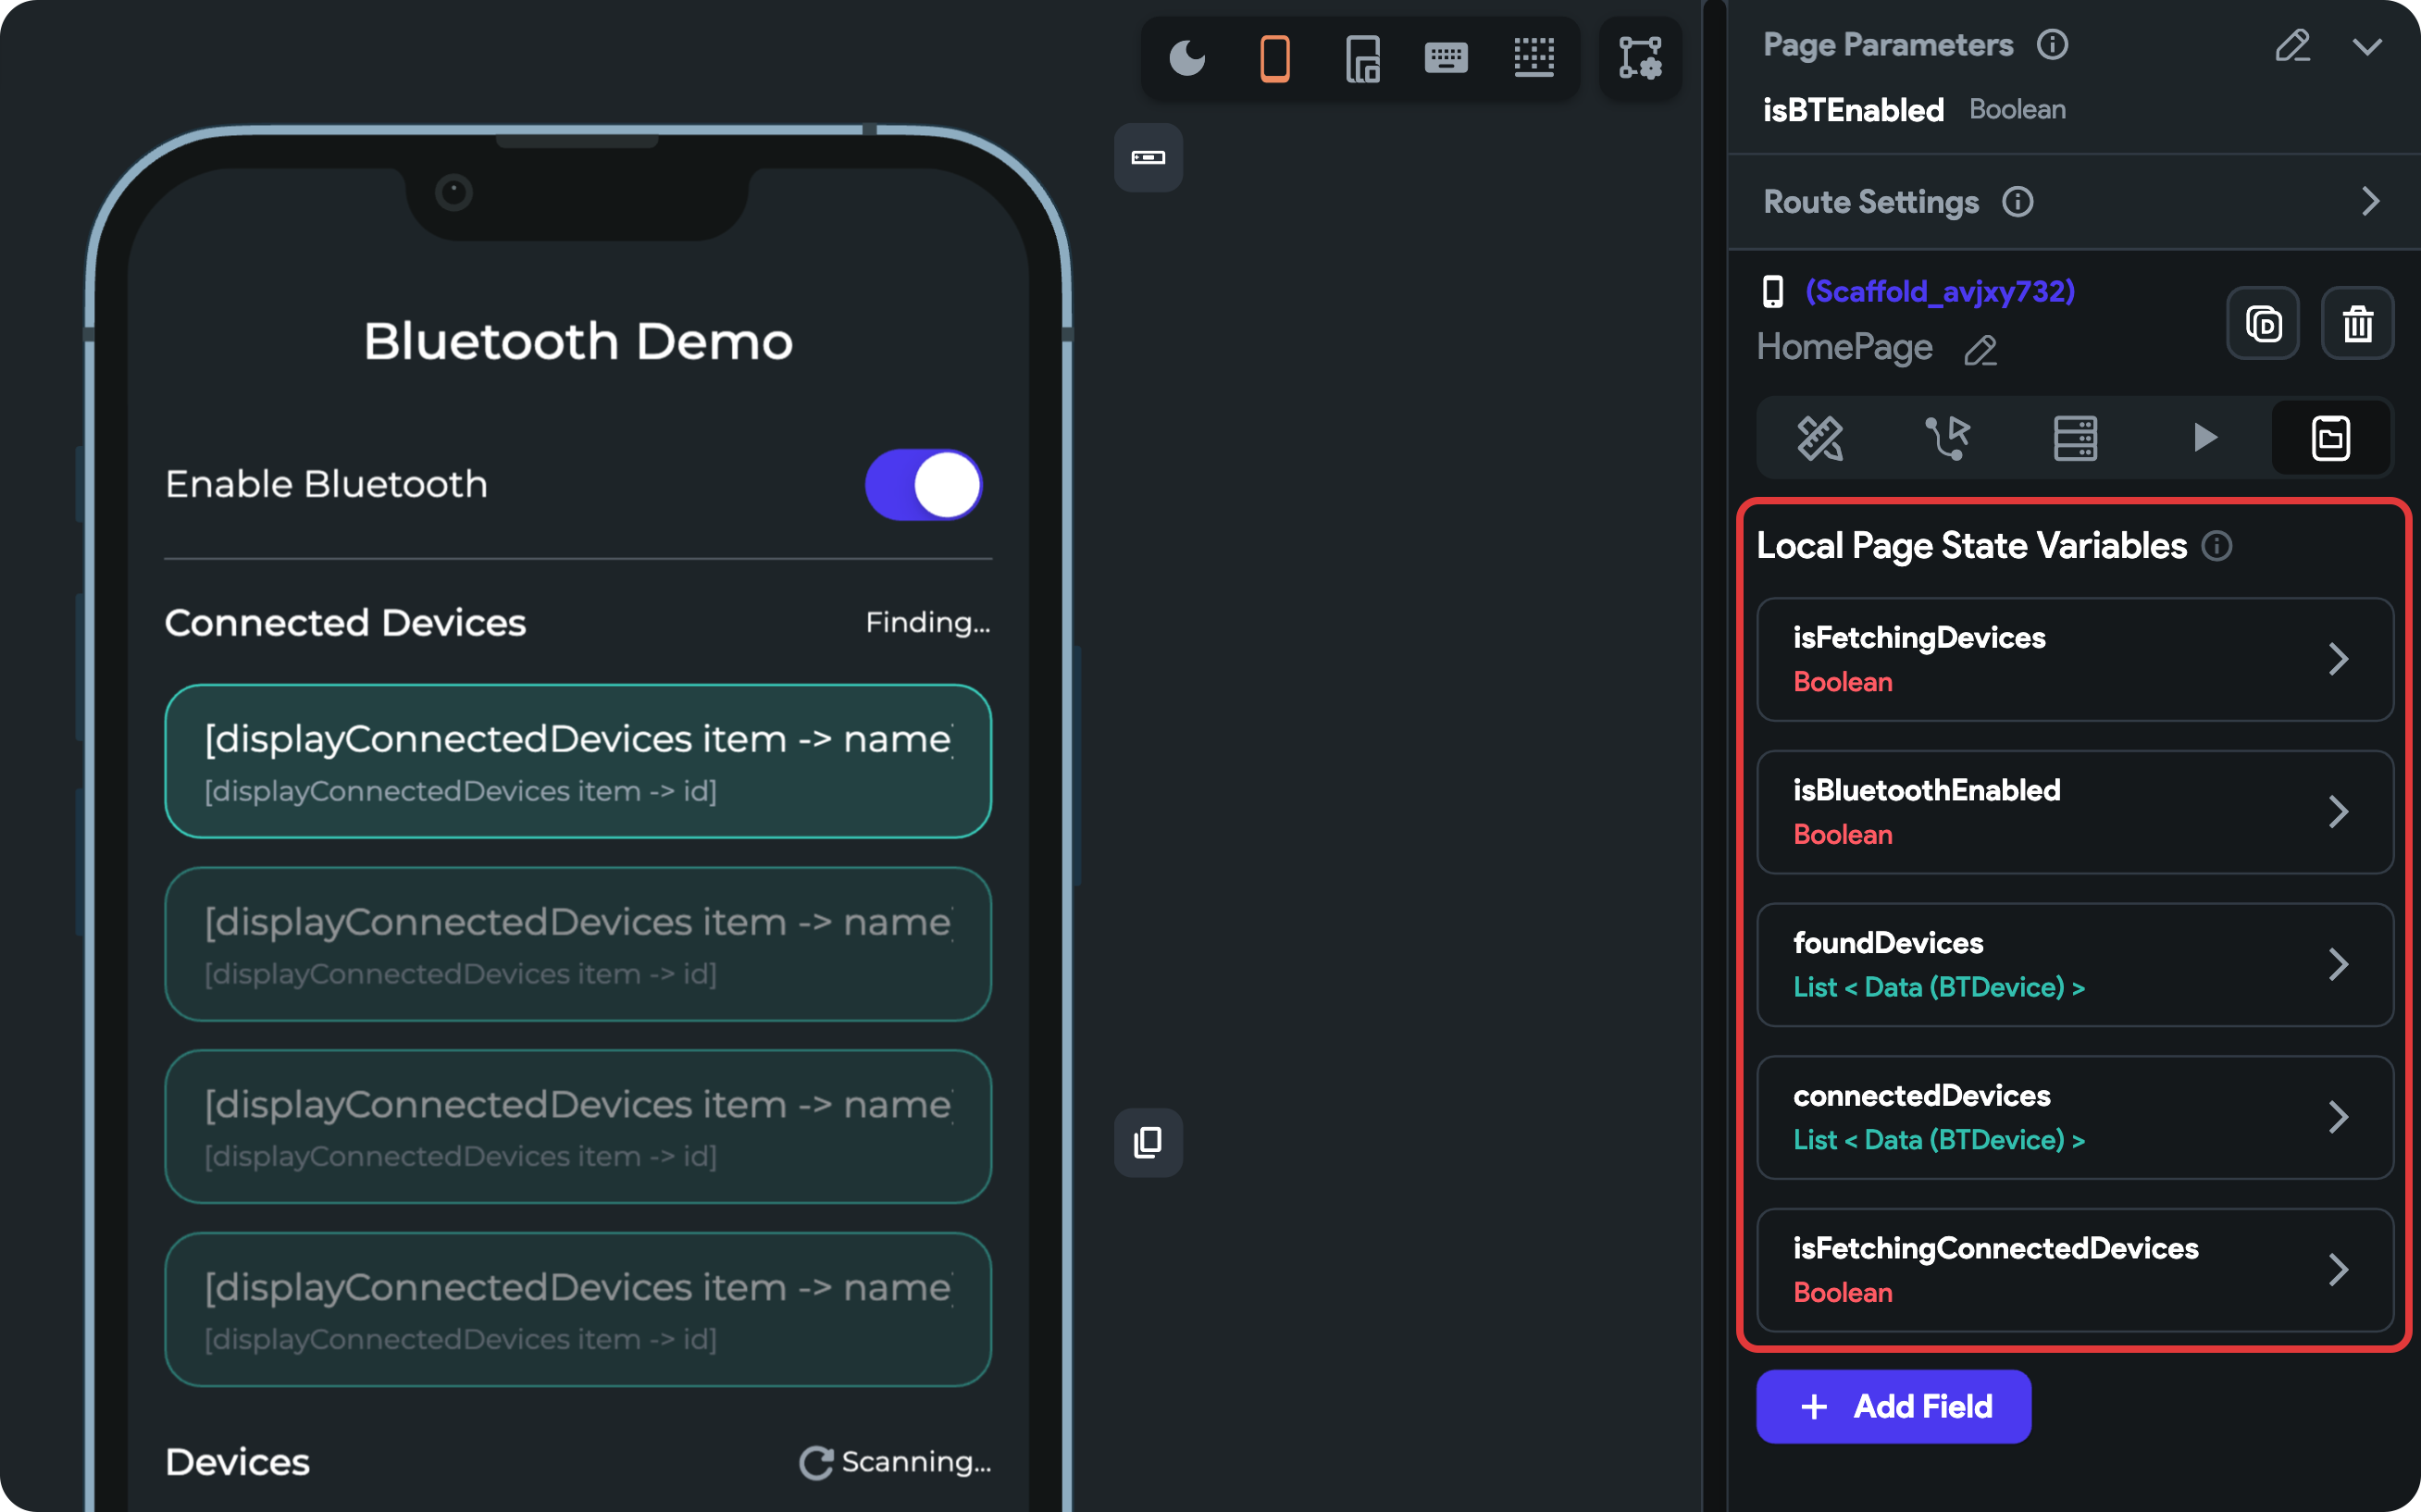
Task: Toggle dark mode moon icon
Action: tap(1187, 58)
